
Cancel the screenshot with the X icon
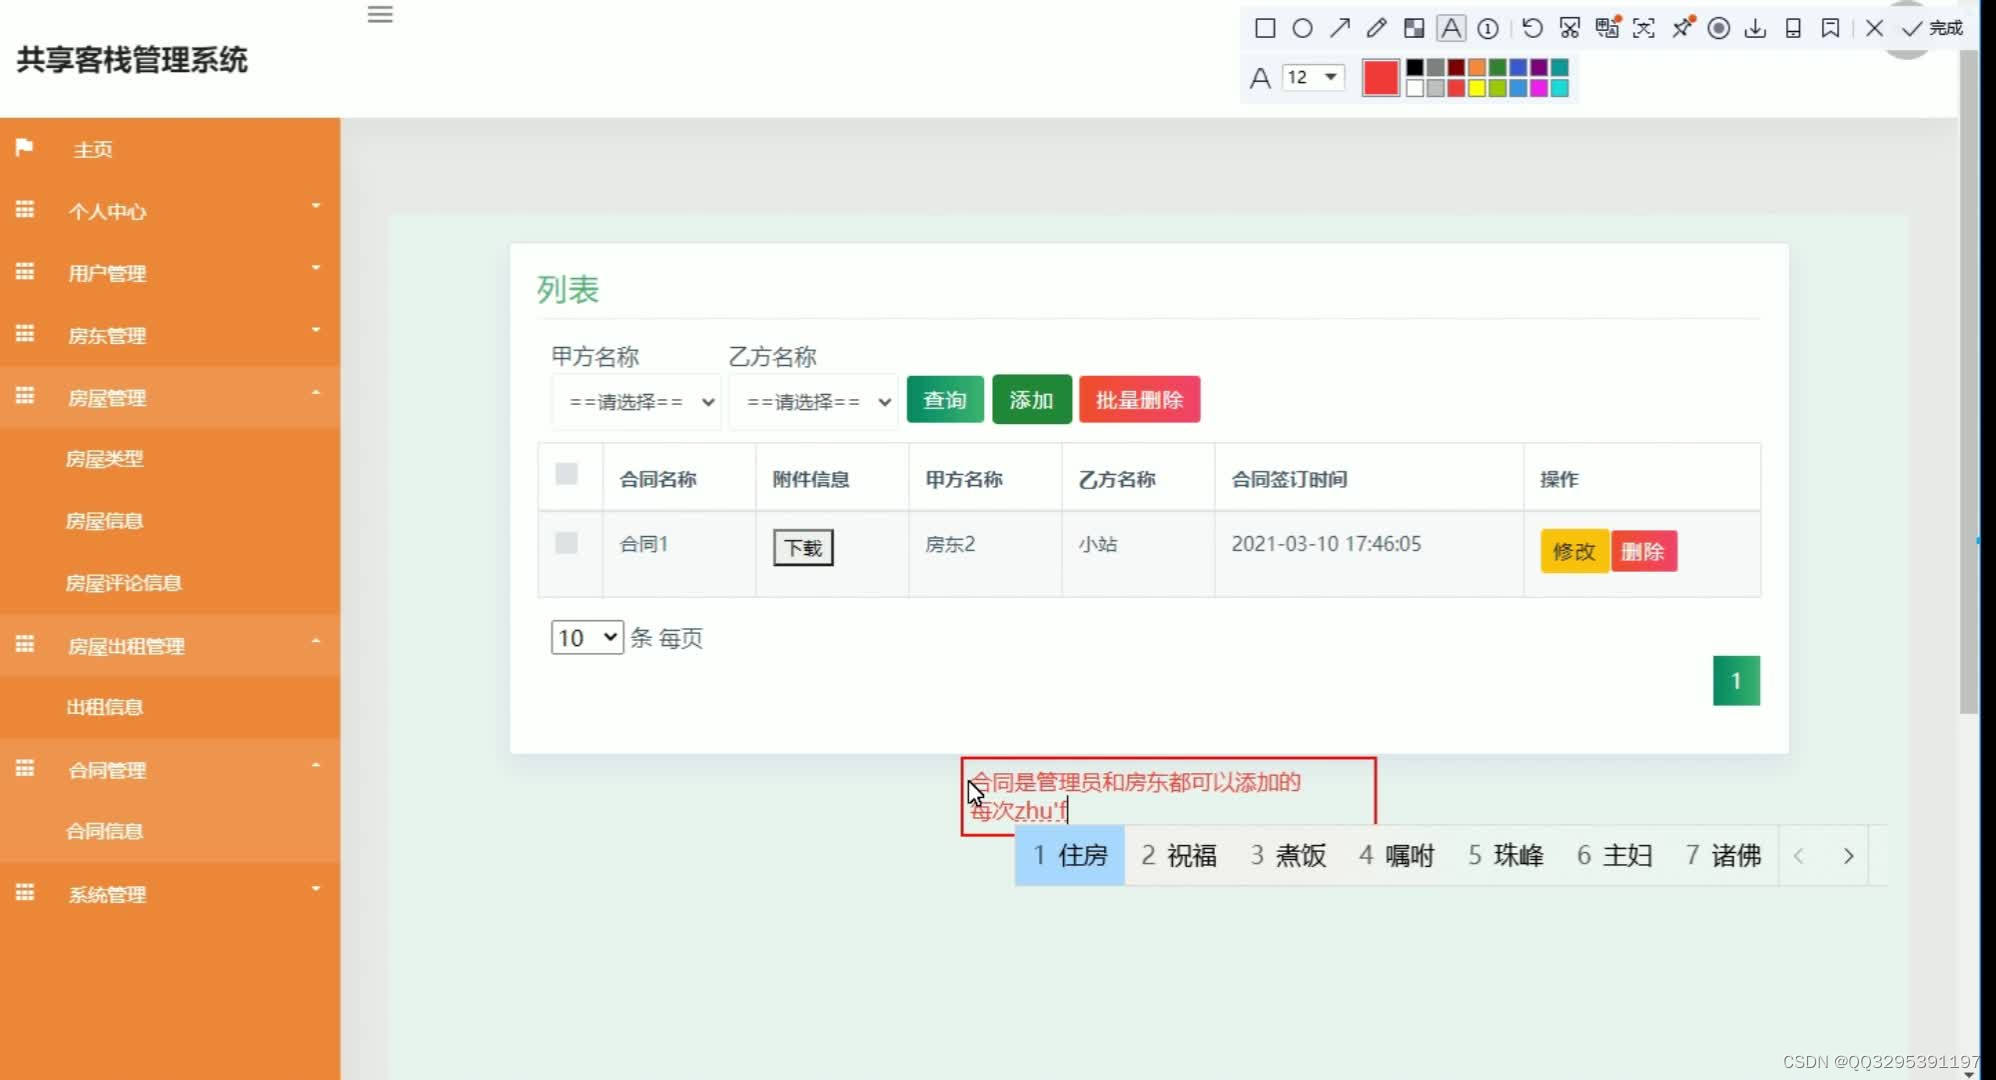point(1875,28)
